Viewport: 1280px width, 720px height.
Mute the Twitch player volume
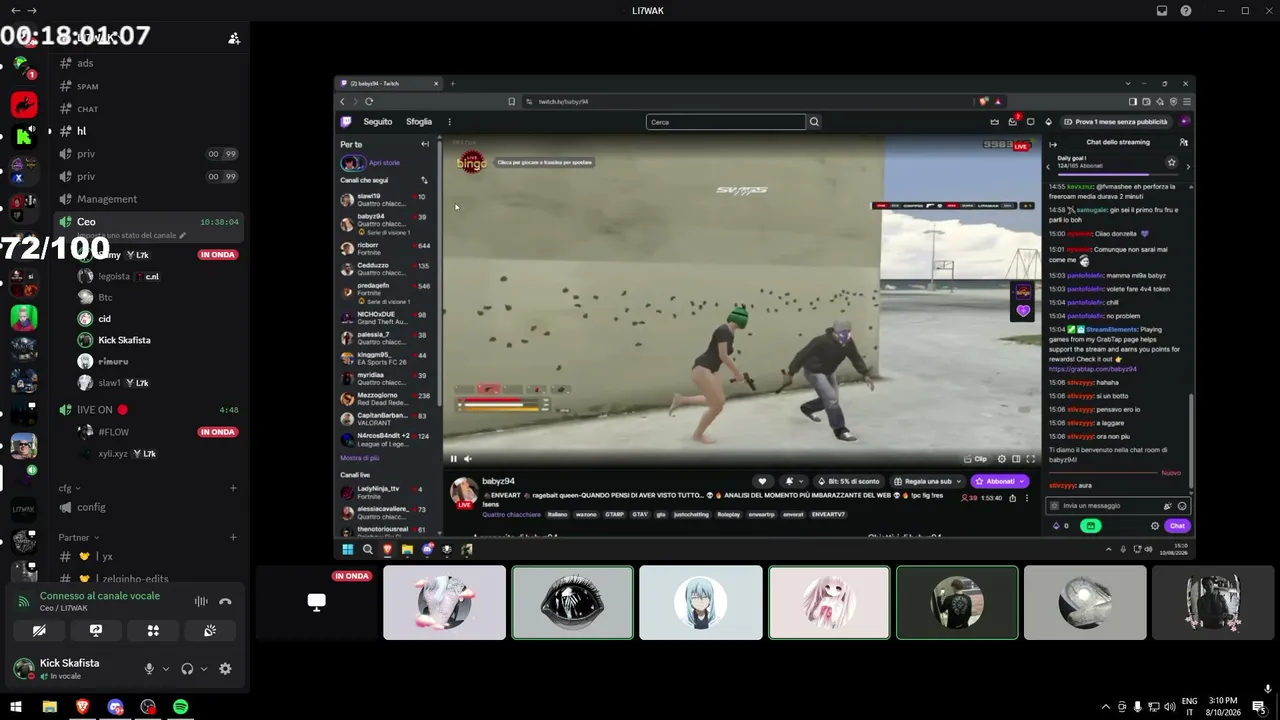pos(467,459)
